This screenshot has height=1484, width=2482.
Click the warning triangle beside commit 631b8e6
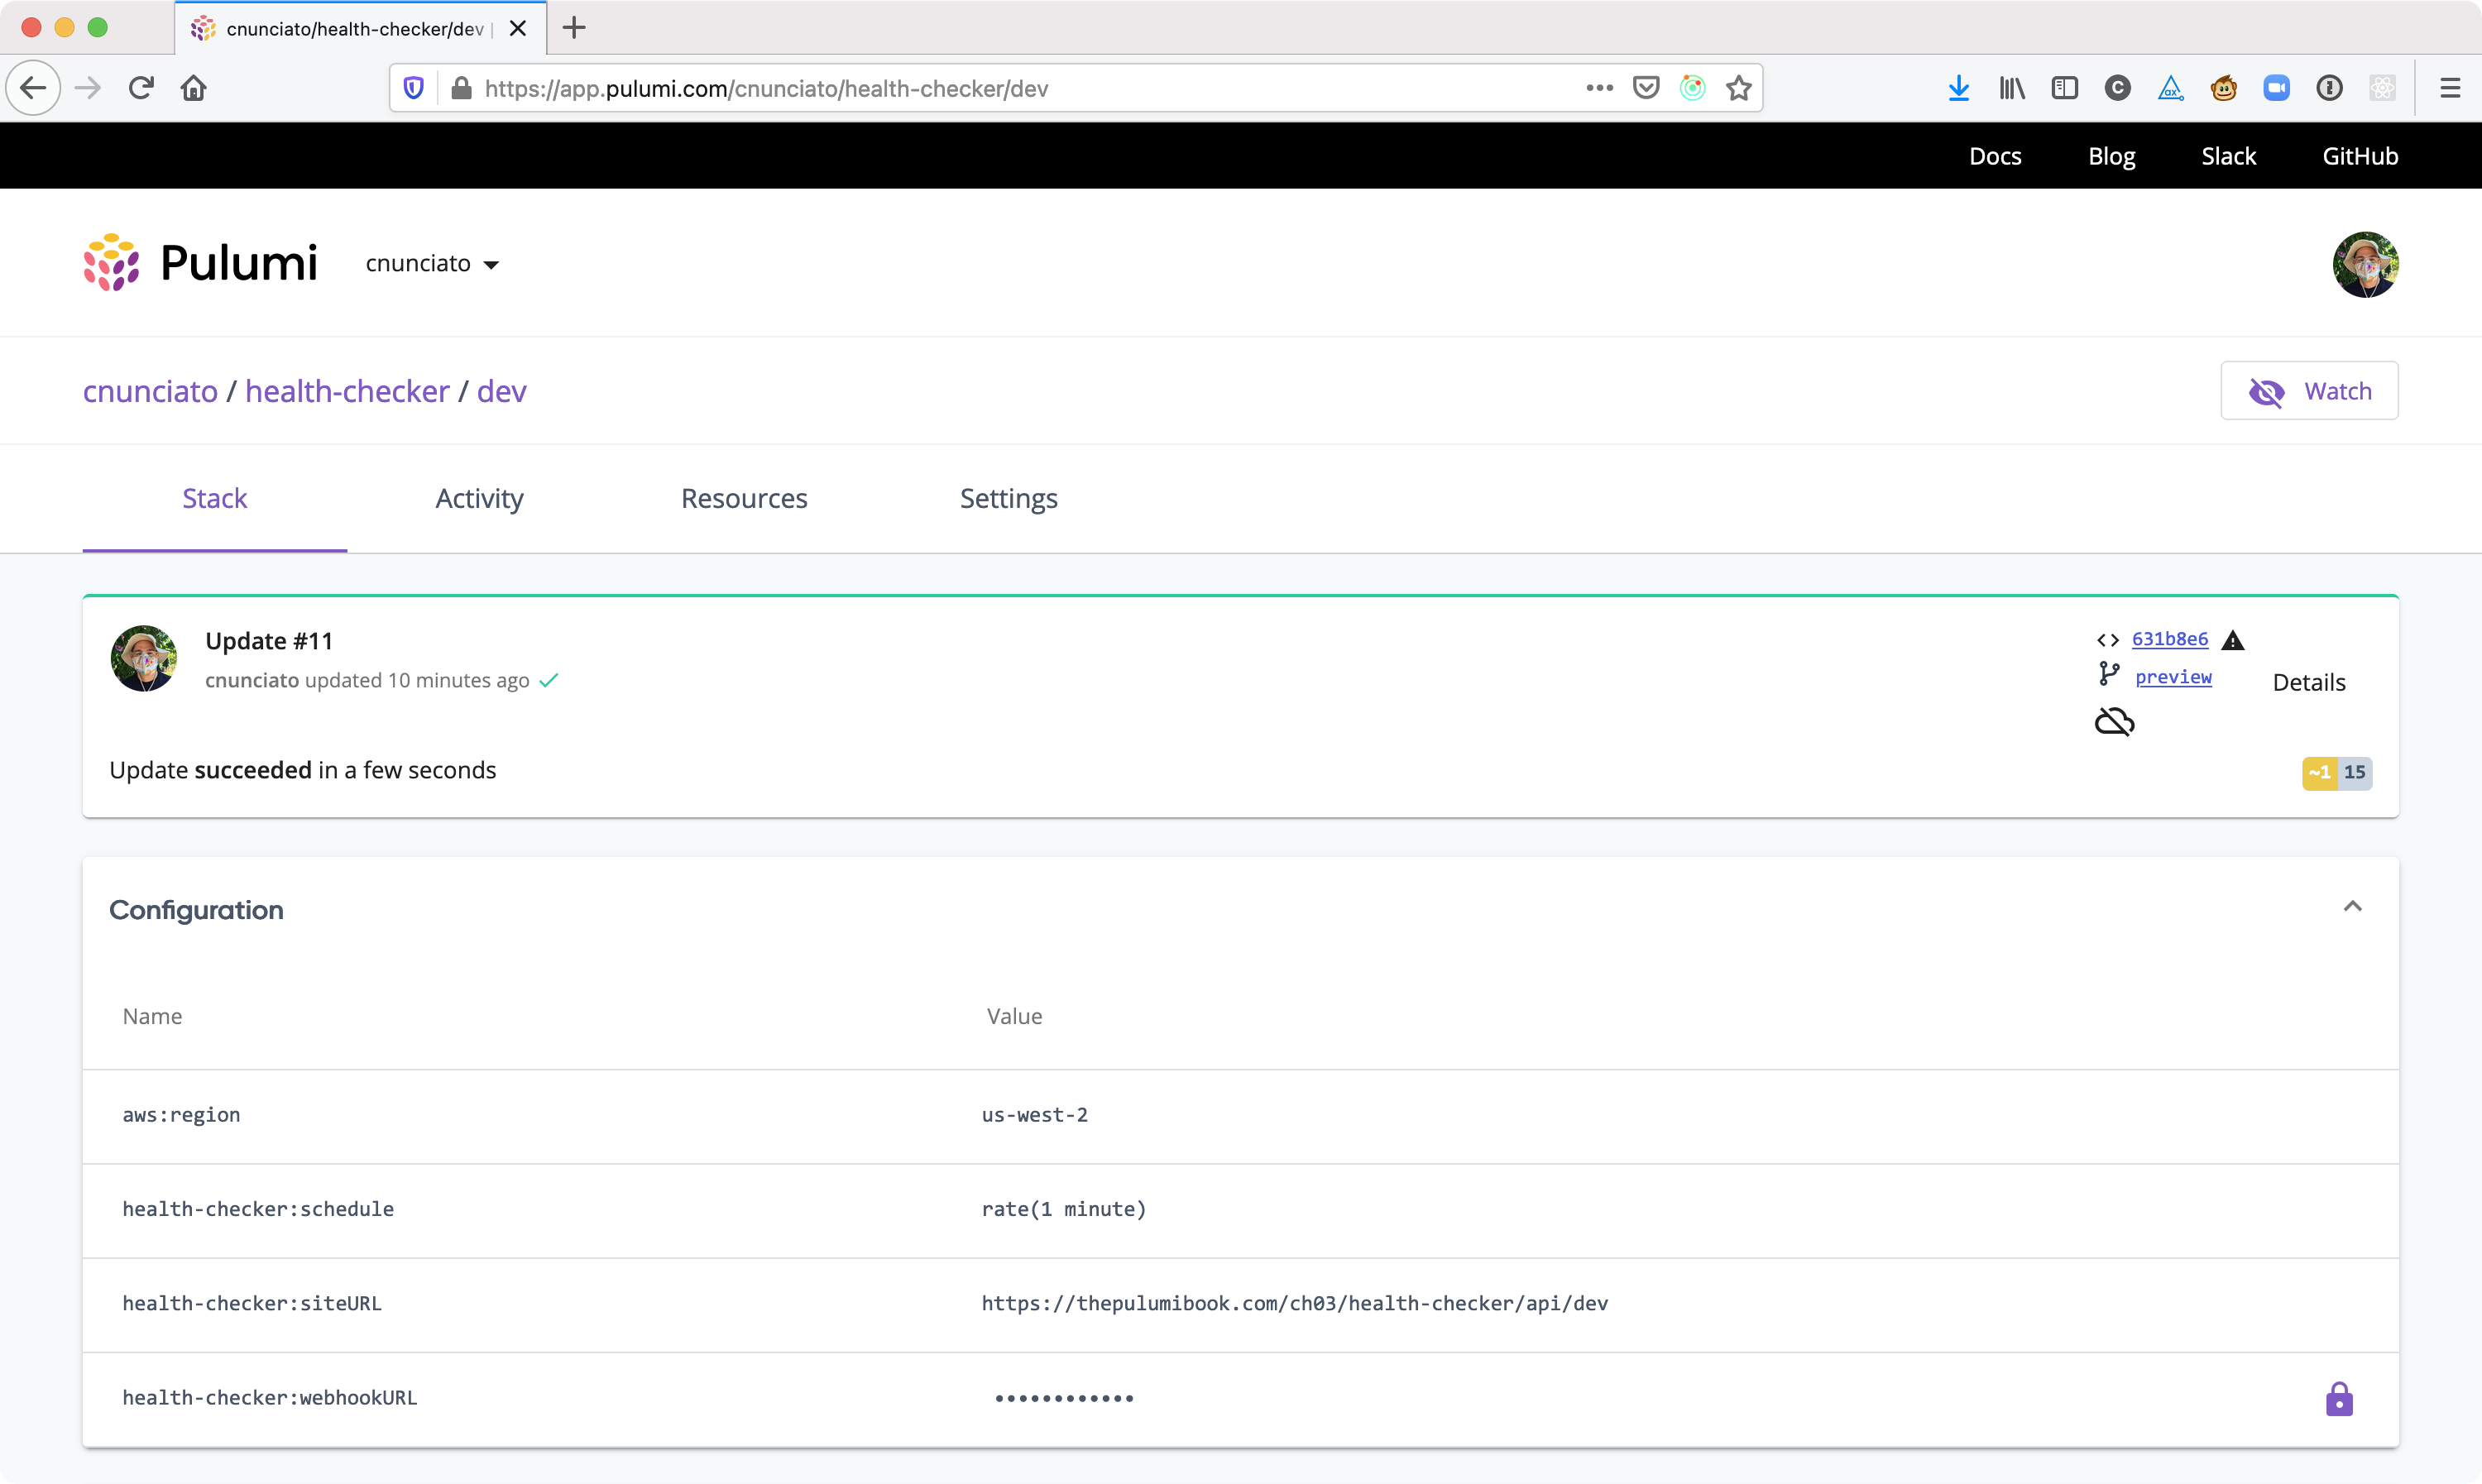(2233, 640)
